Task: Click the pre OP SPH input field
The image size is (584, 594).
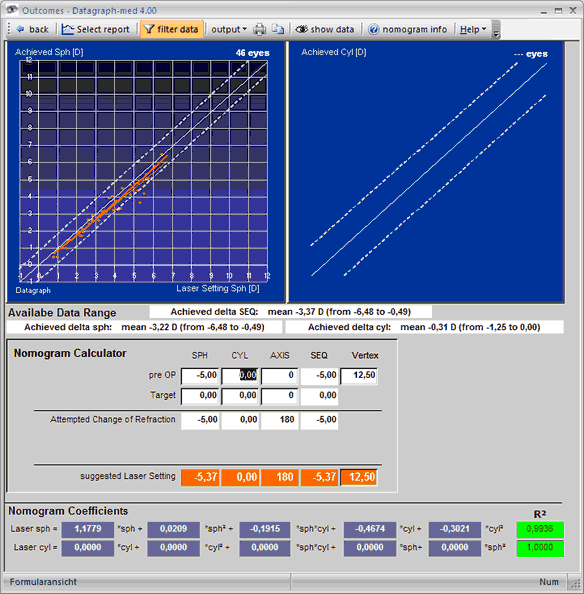Action: click(200, 376)
